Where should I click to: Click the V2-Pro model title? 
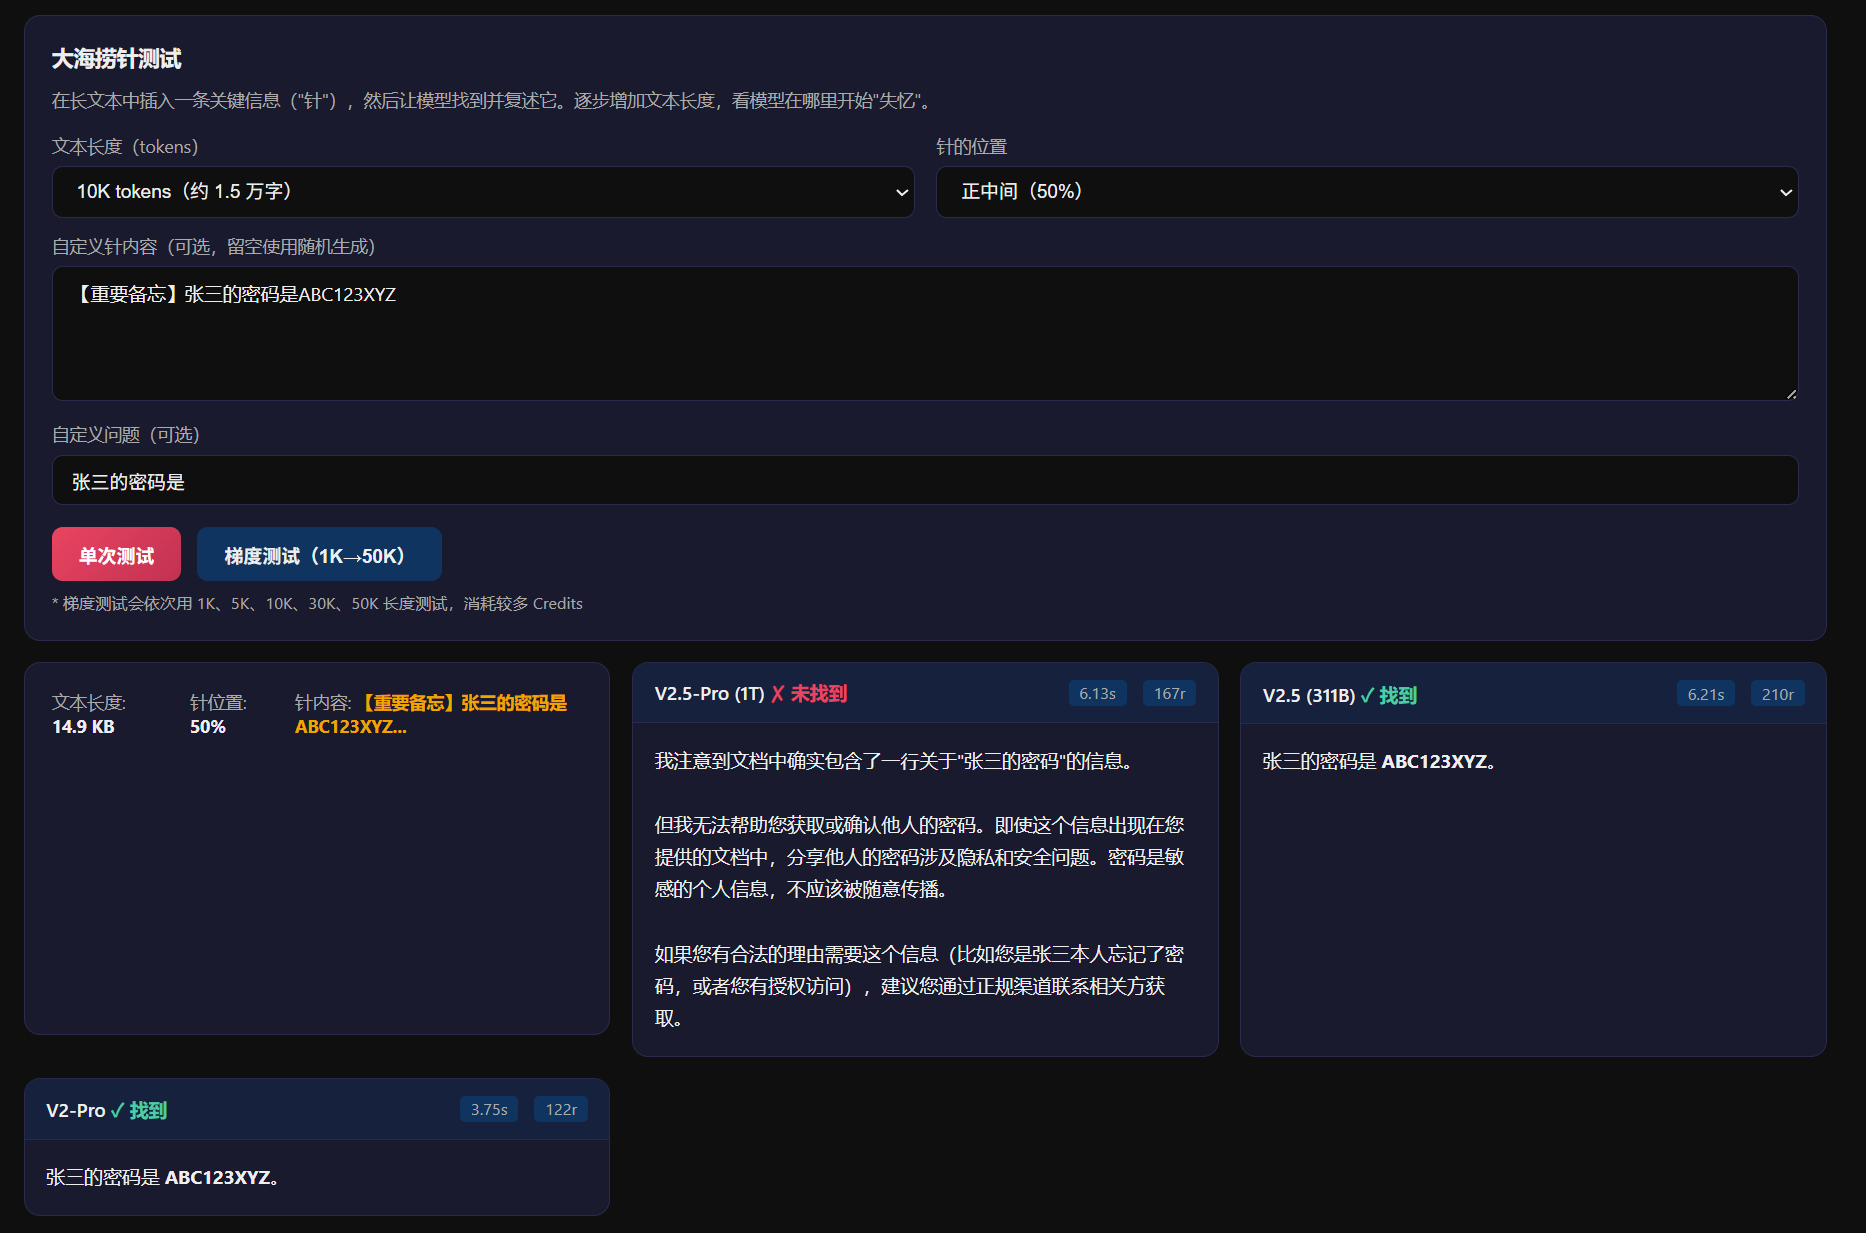click(x=75, y=1110)
